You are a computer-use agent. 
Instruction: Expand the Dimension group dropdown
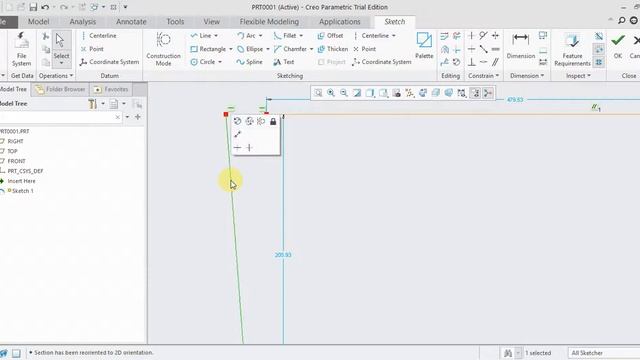point(527,76)
